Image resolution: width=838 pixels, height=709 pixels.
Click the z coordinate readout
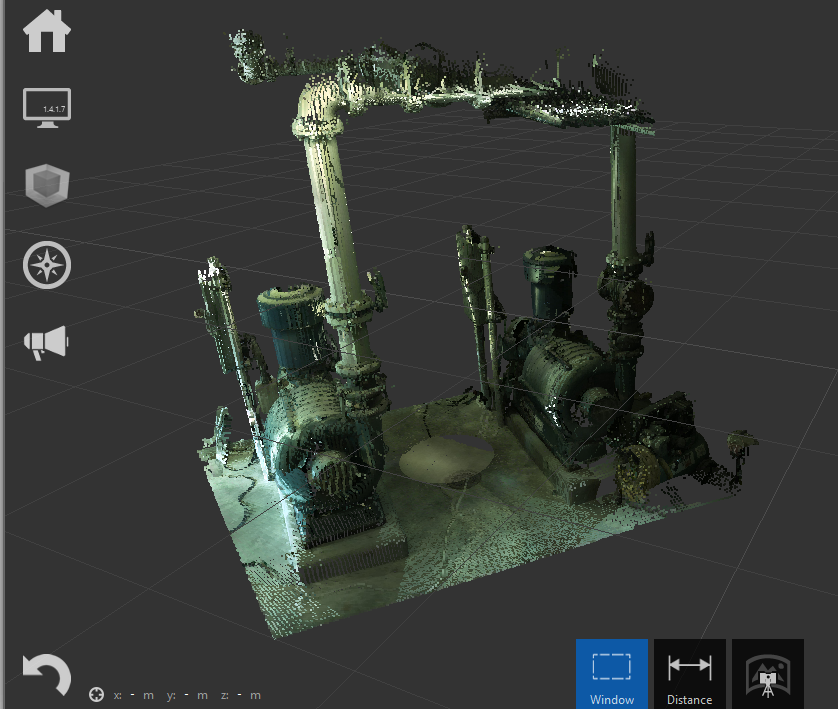pyautogui.click(x=241, y=695)
